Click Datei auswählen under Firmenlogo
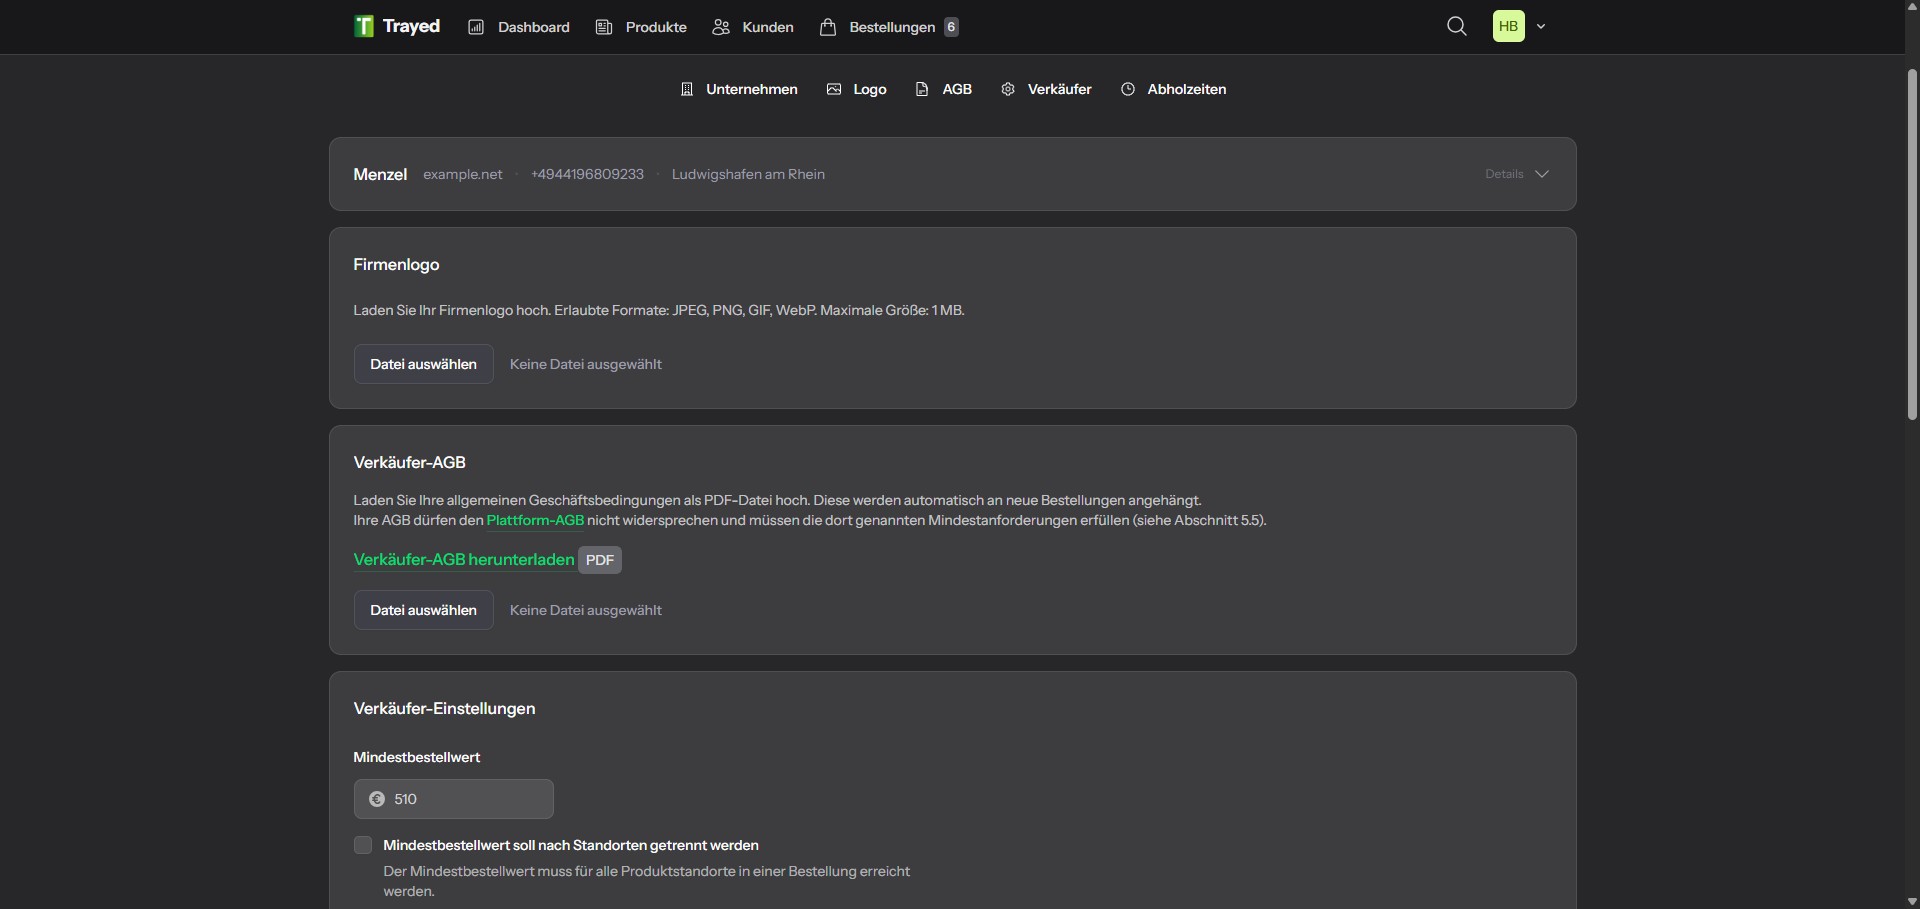 [423, 363]
